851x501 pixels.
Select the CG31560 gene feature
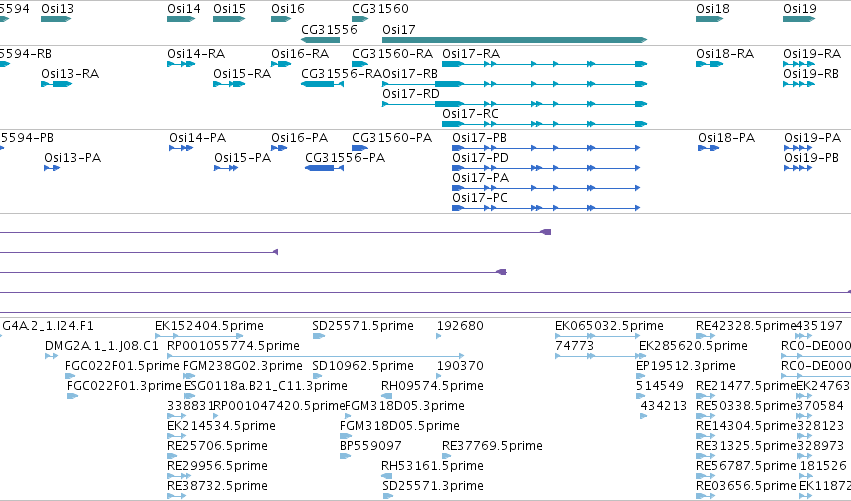pos(360,19)
